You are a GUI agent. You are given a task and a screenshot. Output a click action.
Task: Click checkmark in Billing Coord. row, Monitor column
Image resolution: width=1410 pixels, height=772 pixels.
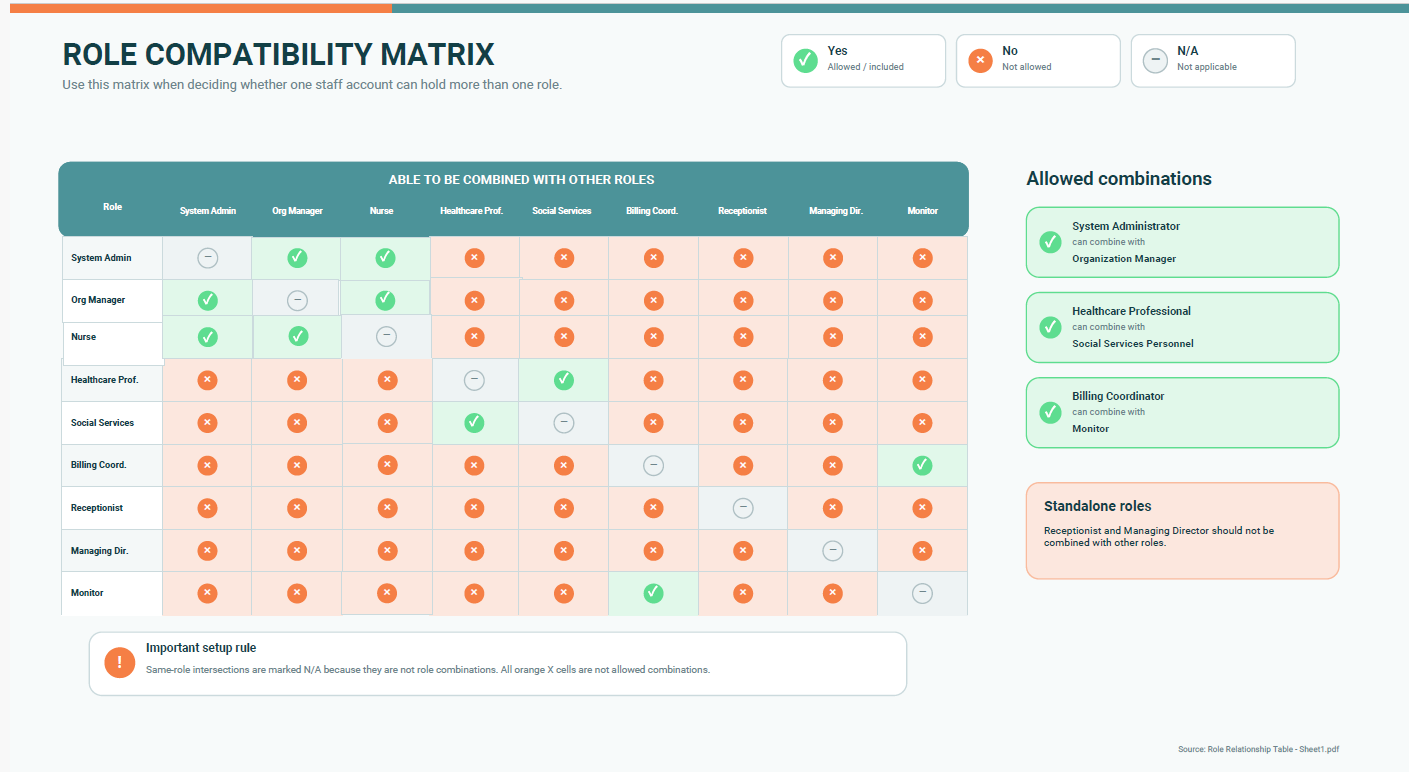point(922,465)
